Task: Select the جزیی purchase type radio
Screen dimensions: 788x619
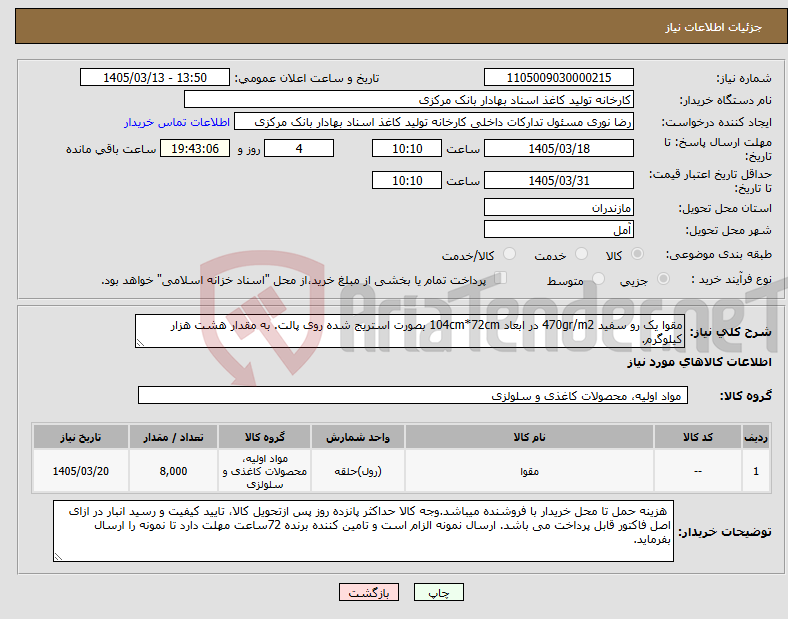Action: pyautogui.click(x=663, y=278)
